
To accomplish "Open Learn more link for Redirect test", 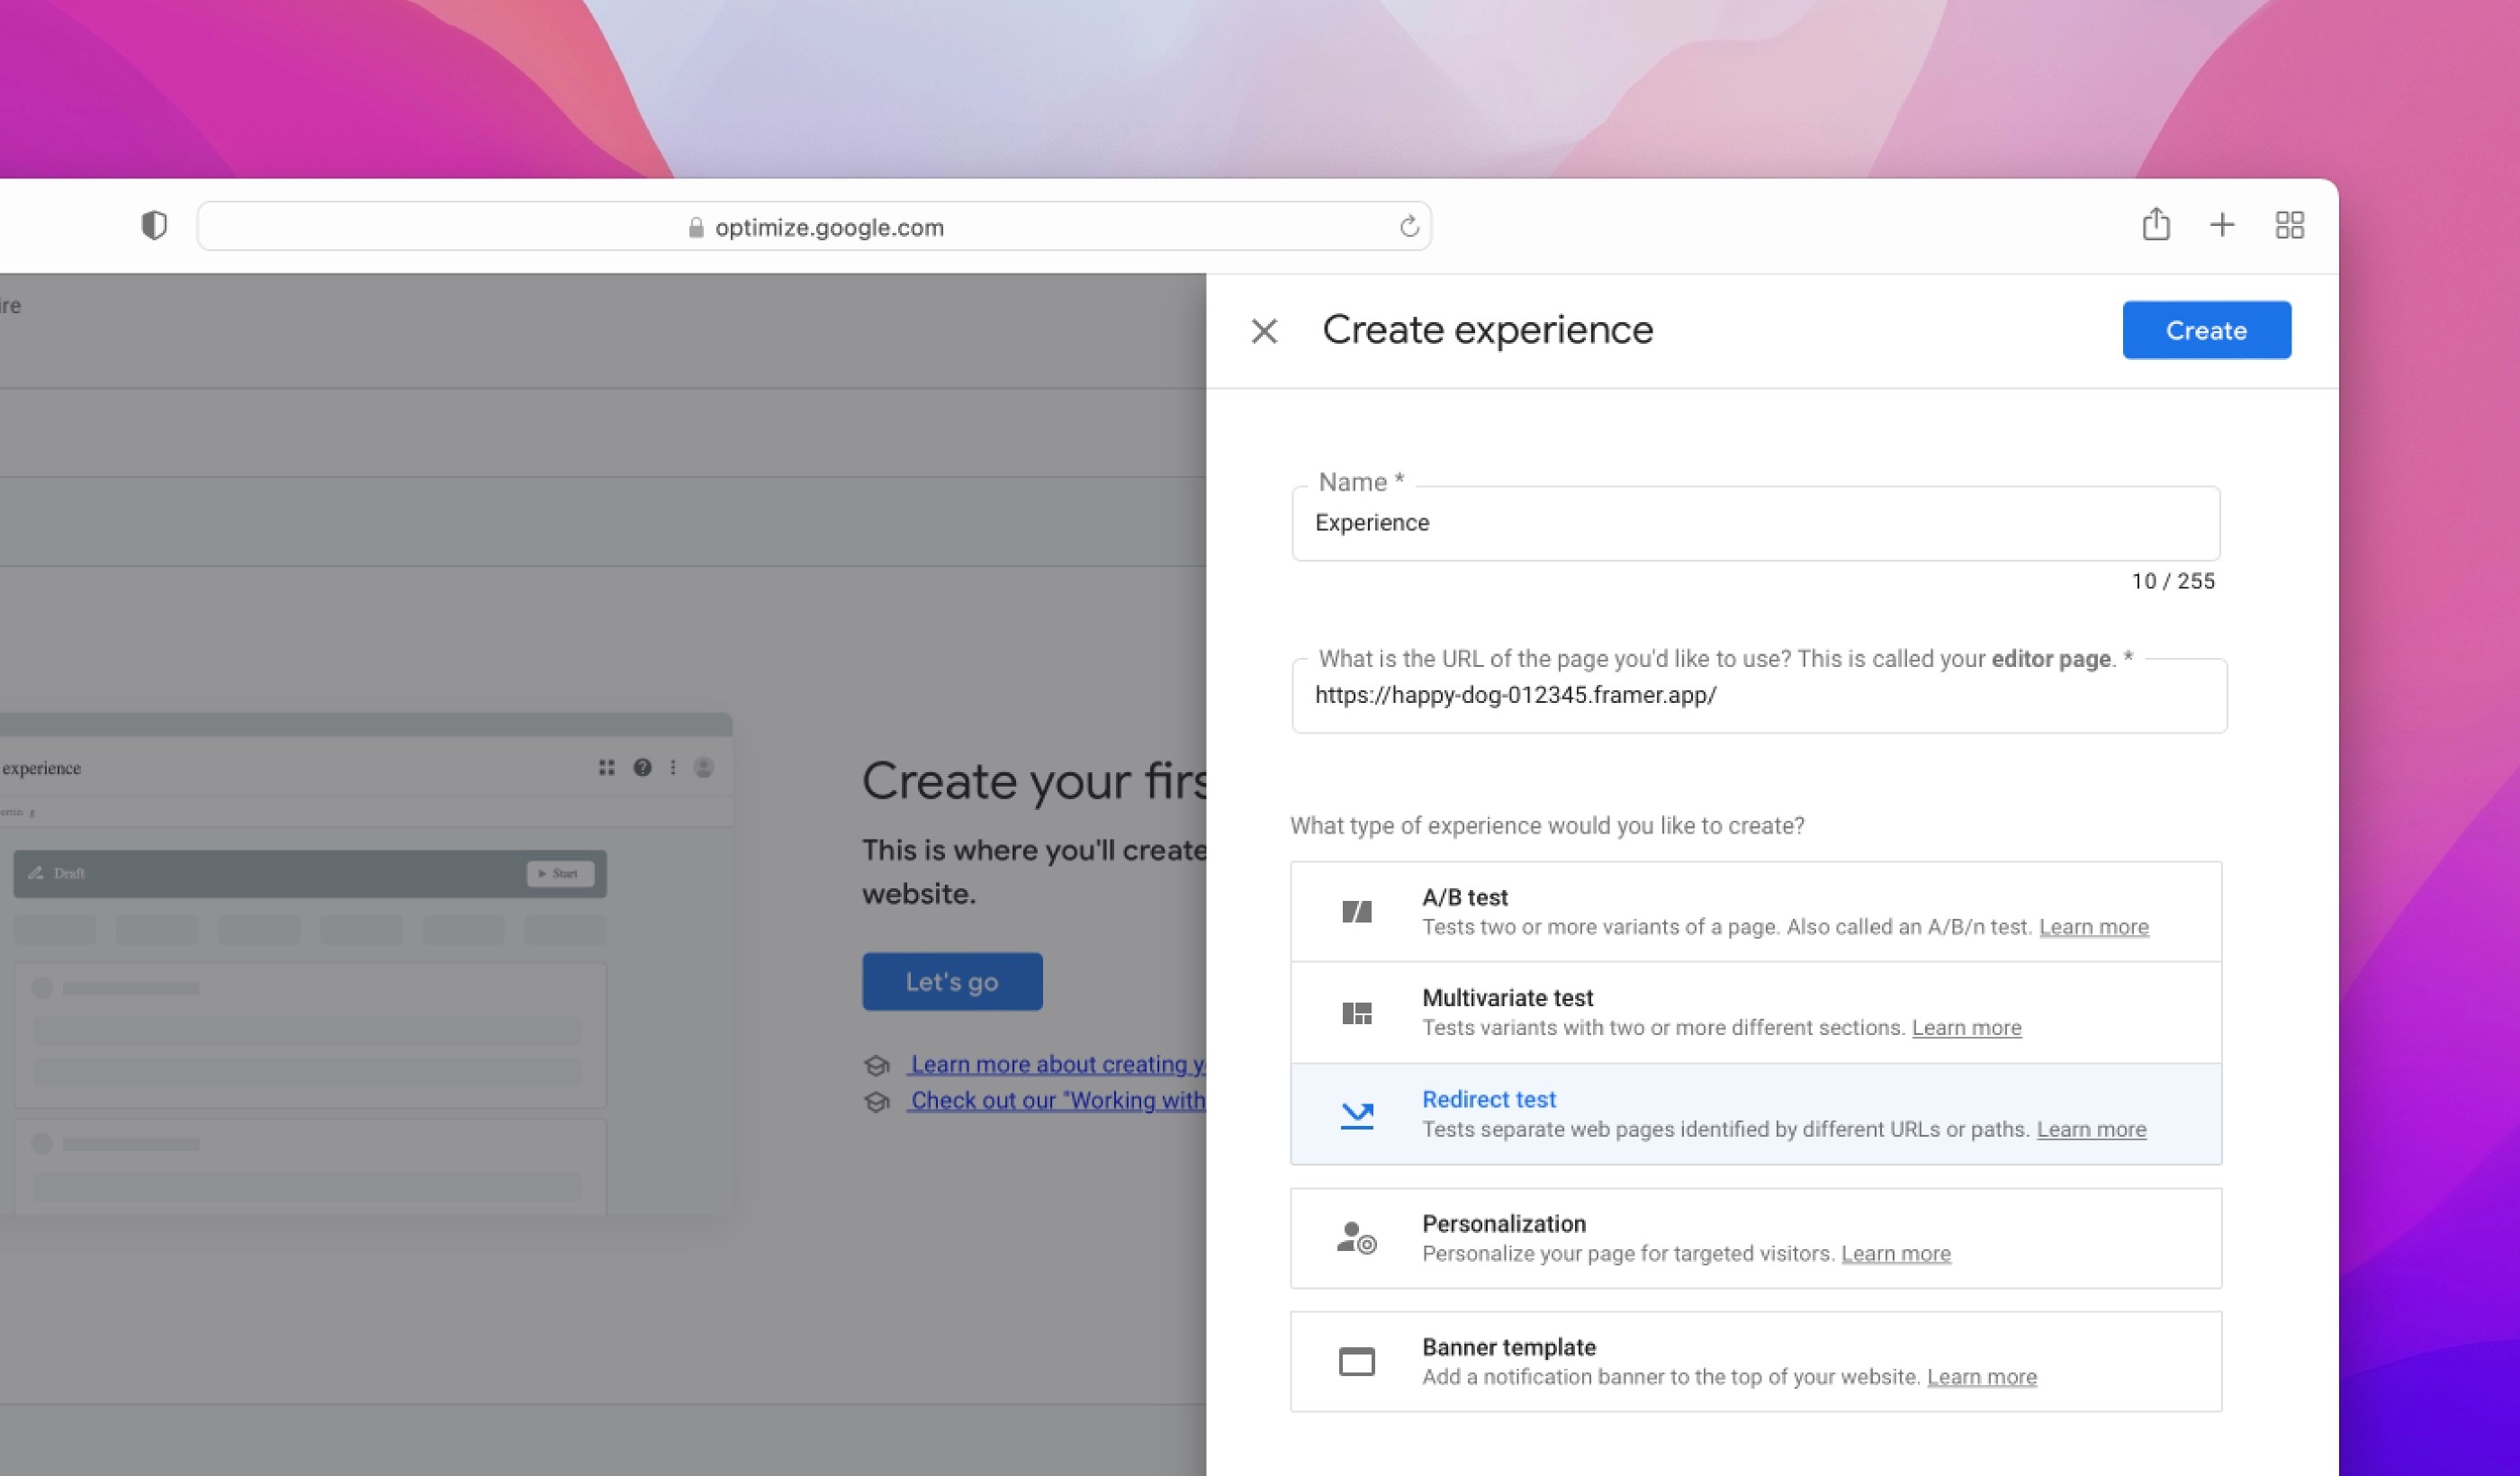I will pos(2091,1129).
